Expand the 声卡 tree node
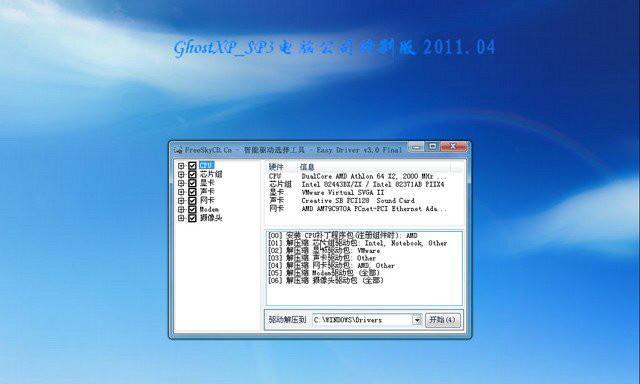Screen dimensions: 640x384 click(181, 192)
